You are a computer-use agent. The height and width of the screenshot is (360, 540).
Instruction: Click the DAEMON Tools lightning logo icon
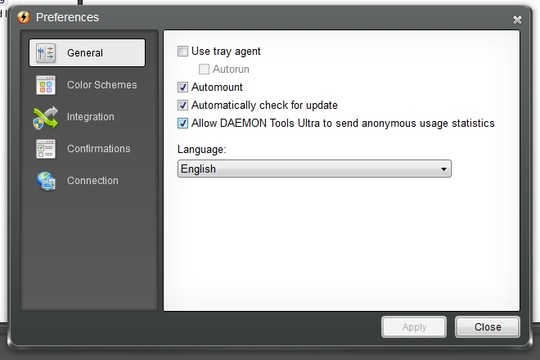point(24,17)
